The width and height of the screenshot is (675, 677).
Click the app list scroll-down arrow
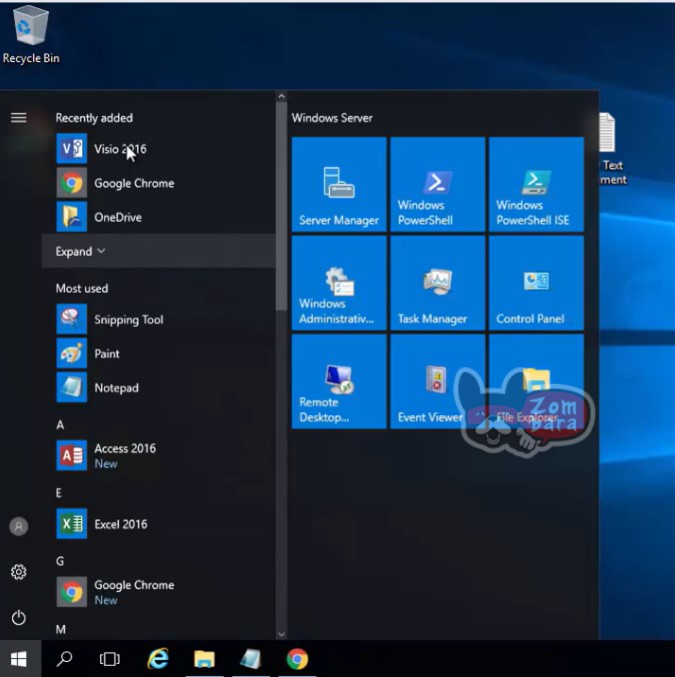(282, 634)
